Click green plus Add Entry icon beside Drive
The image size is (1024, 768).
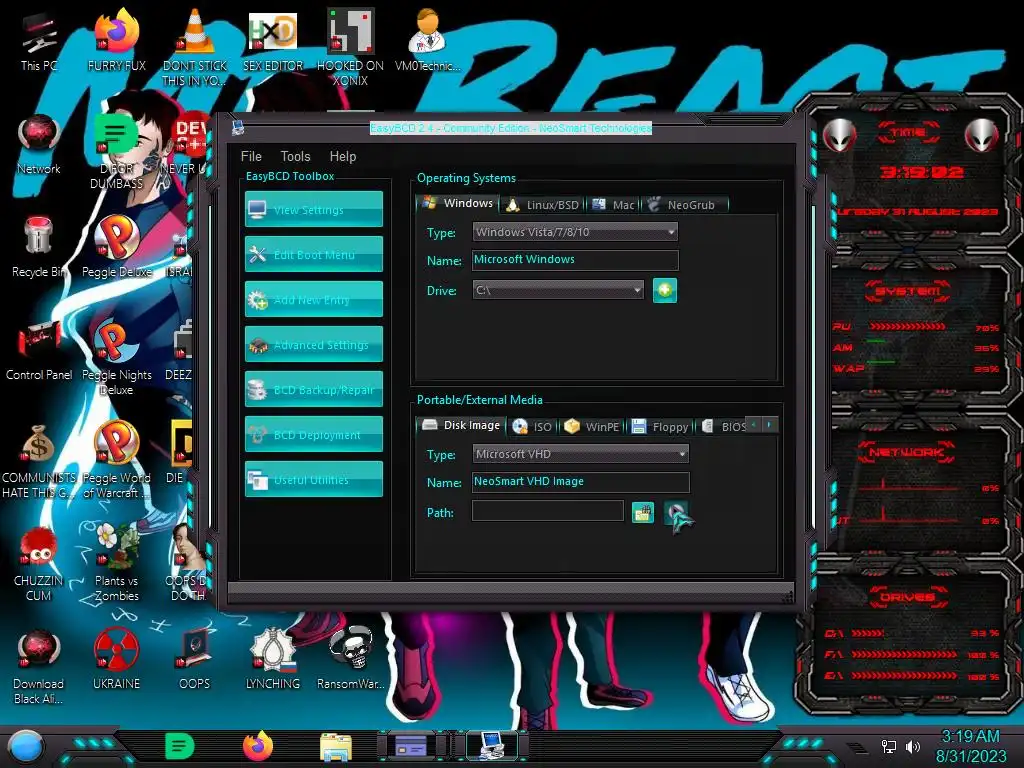click(x=665, y=290)
